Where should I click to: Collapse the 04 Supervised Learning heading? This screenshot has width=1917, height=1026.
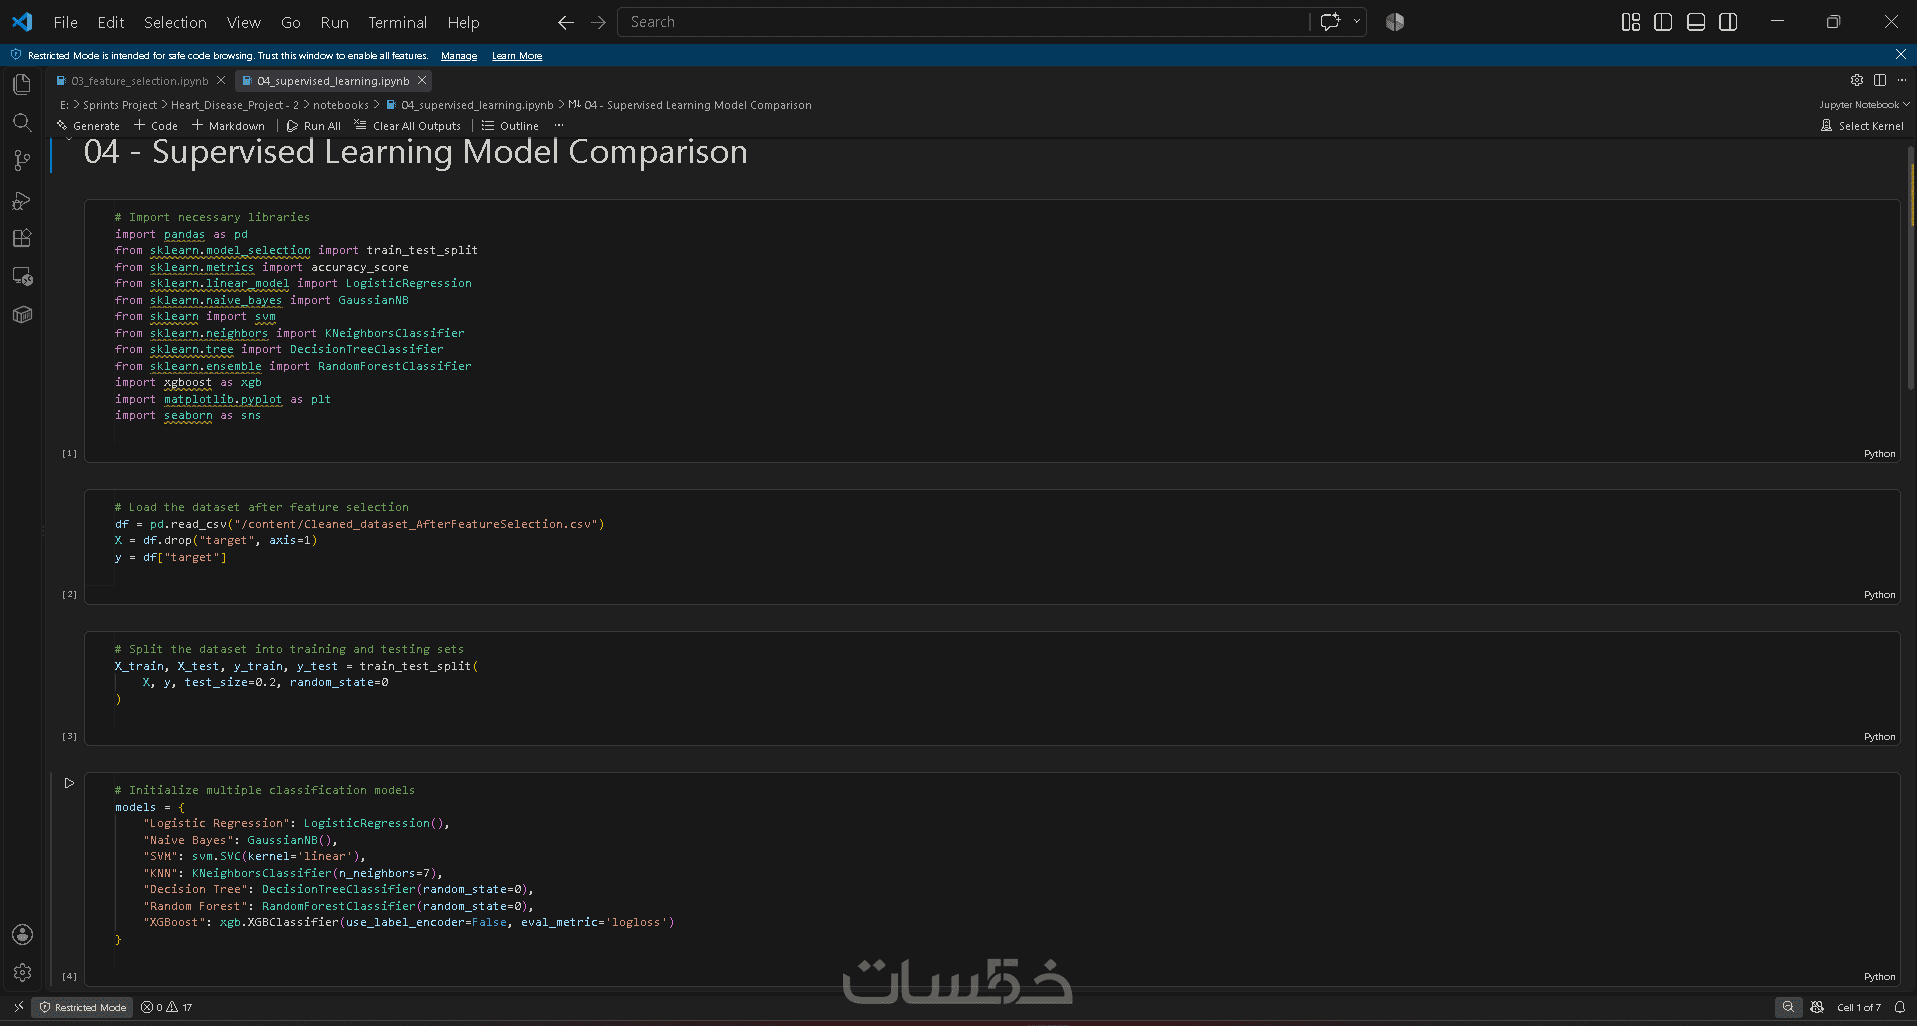click(x=69, y=142)
